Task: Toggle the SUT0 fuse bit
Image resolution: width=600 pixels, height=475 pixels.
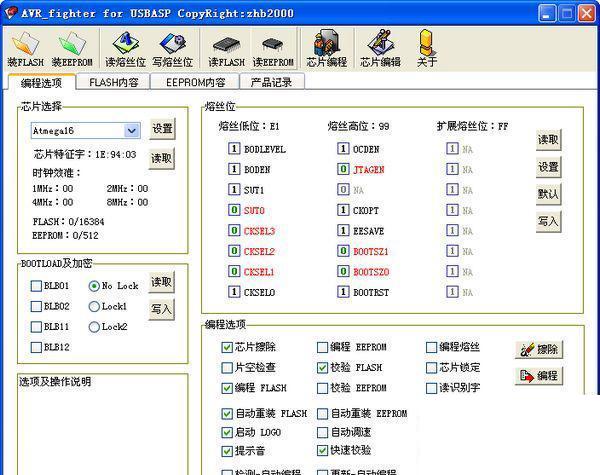Action: (234, 210)
